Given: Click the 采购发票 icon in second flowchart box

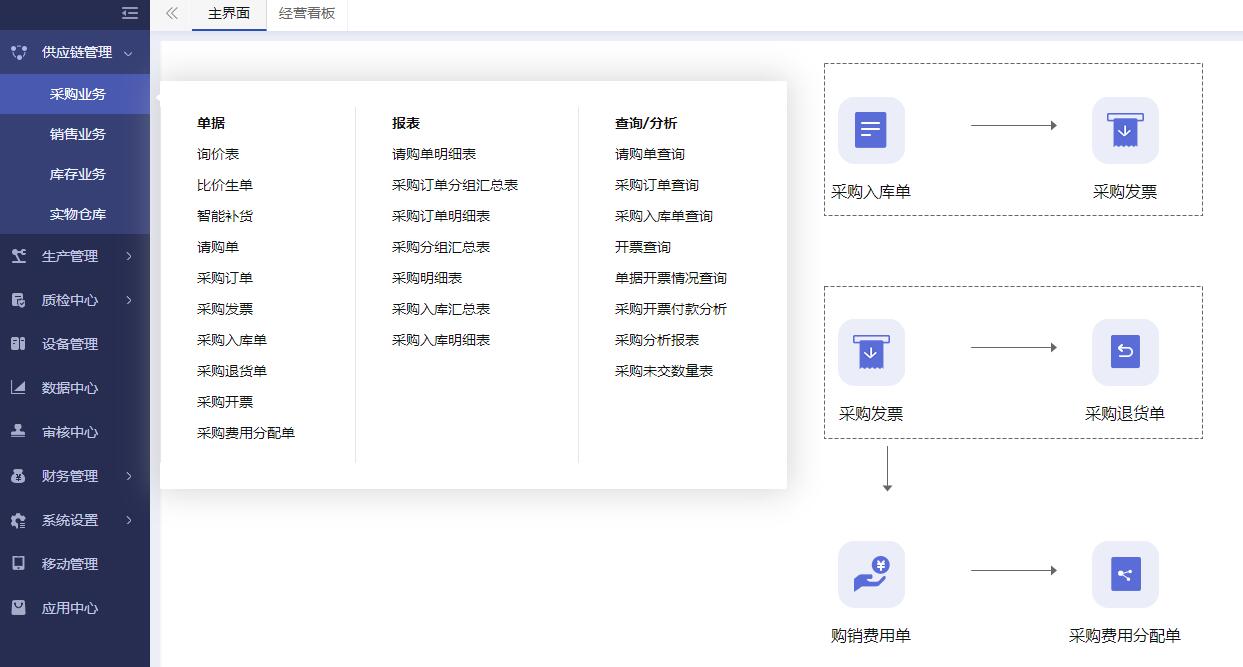Looking at the screenshot, I should pos(871,352).
